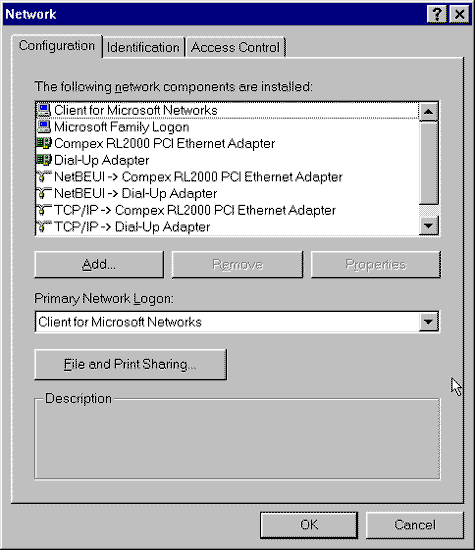Click the components list scroll-down arrow

tap(428, 226)
